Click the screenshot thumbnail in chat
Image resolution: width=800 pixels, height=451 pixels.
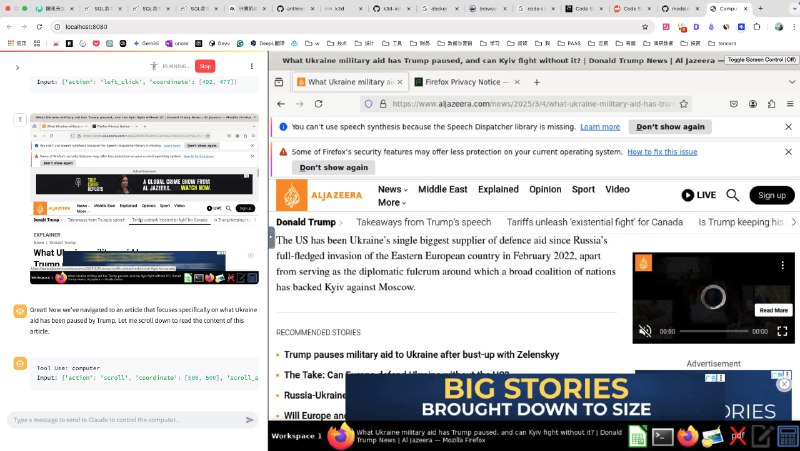click(x=144, y=198)
